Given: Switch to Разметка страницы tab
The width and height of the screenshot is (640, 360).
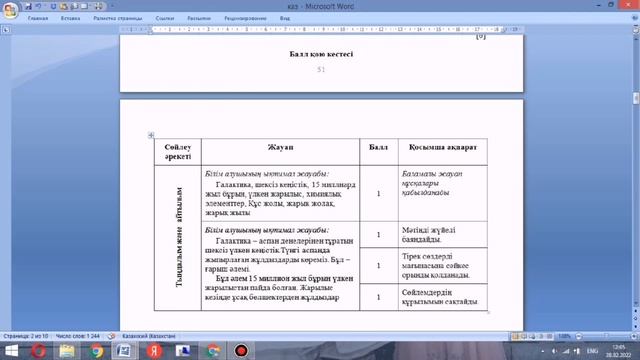Looking at the screenshot, I should 118,18.
